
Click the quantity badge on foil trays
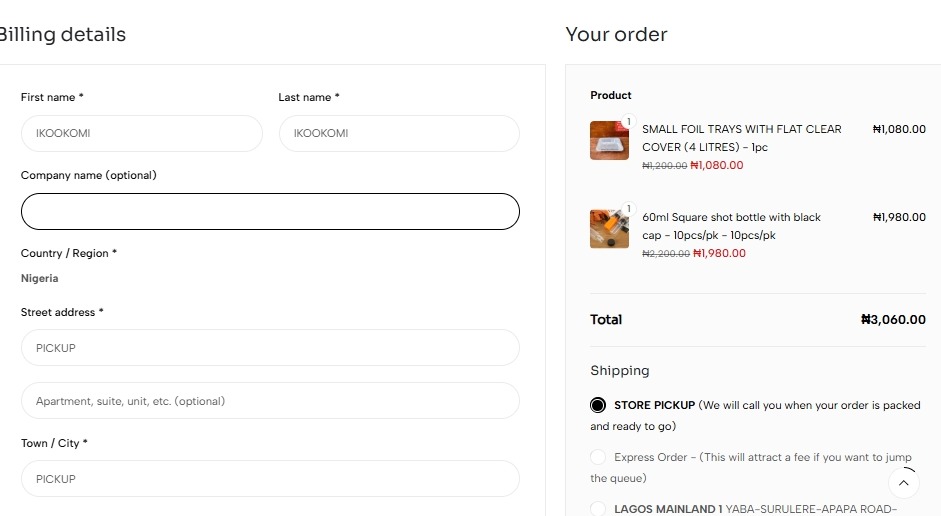coord(629,122)
